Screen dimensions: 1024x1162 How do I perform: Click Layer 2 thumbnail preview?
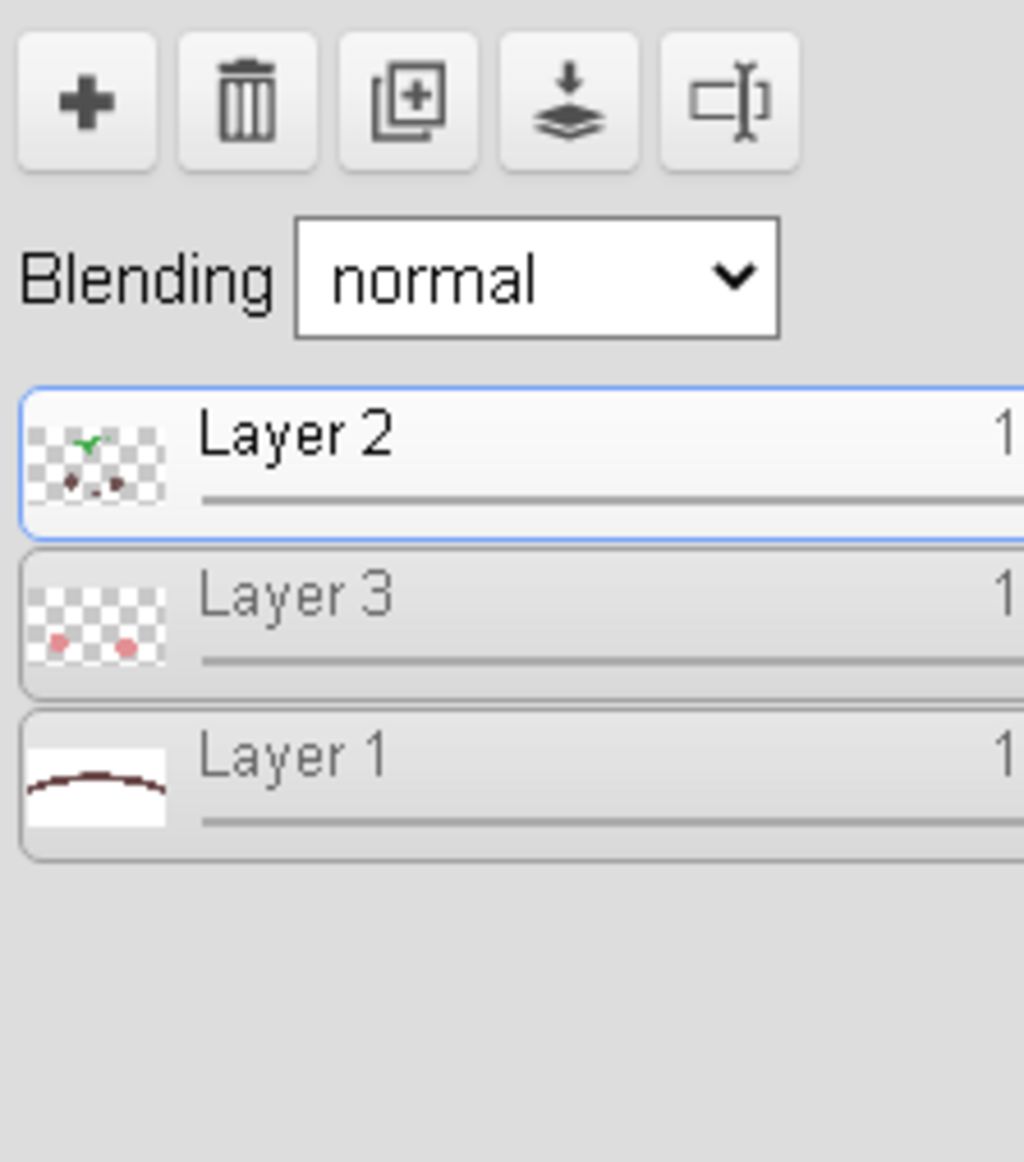pos(96,465)
